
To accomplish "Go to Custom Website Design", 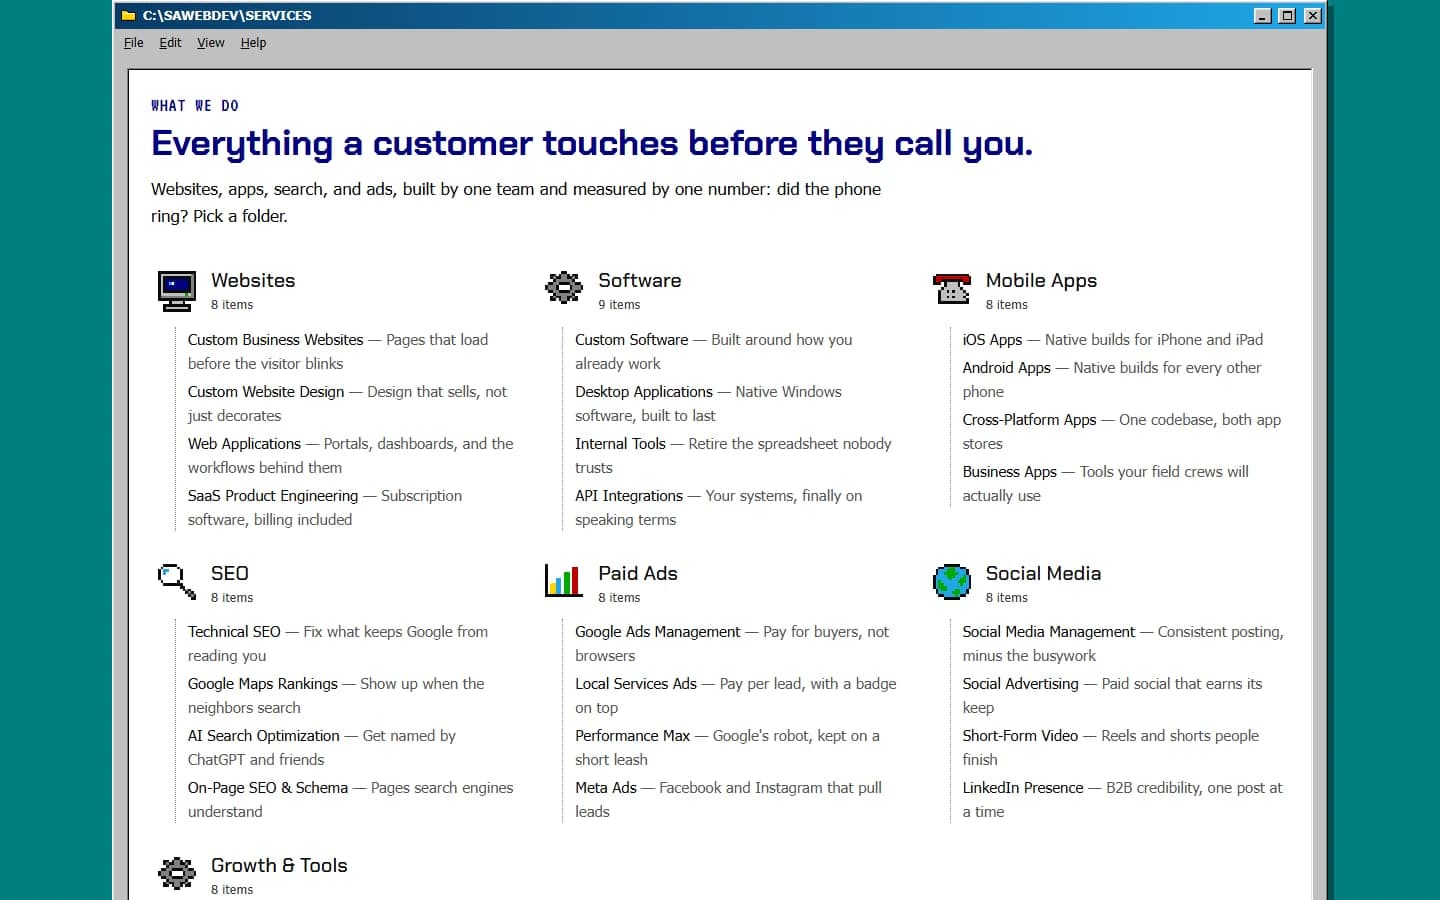I will coord(266,392).
